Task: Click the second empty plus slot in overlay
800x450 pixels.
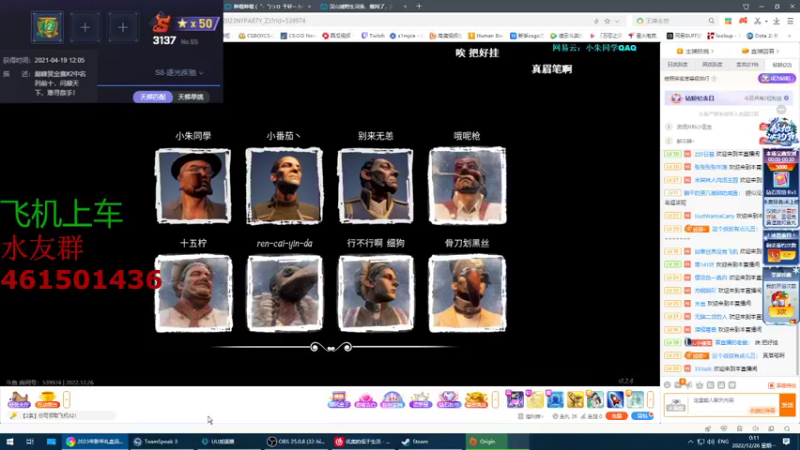Action: pos(123,28)
